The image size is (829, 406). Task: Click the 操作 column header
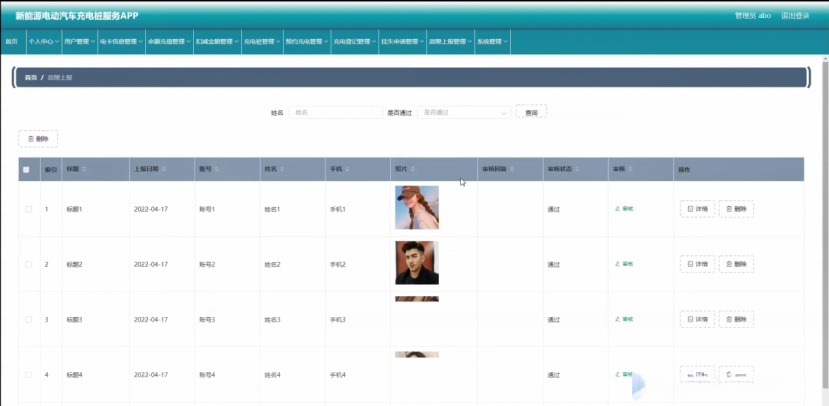(685, 170)
